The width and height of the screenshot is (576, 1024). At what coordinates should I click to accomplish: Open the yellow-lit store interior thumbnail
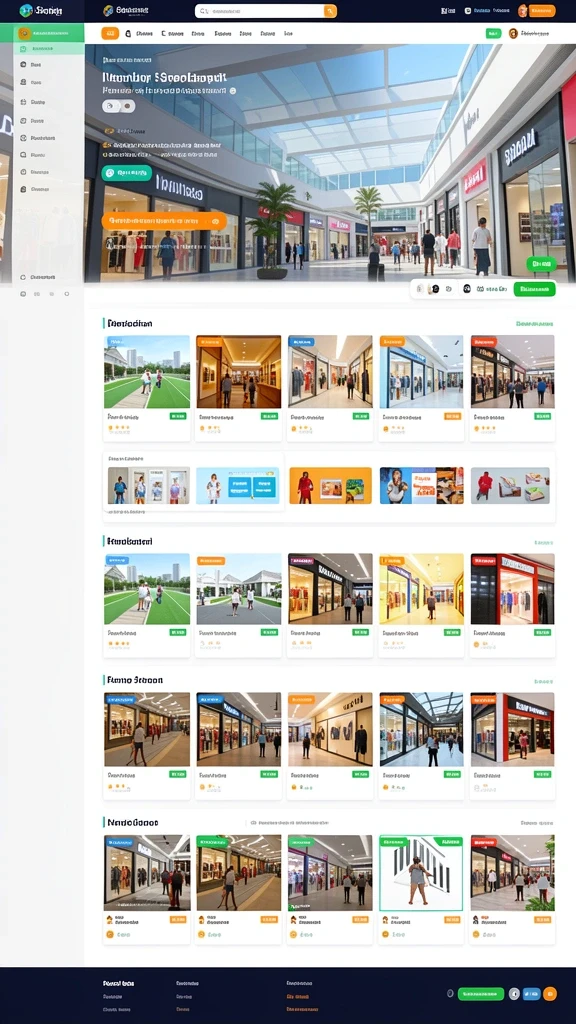[421, 589]
